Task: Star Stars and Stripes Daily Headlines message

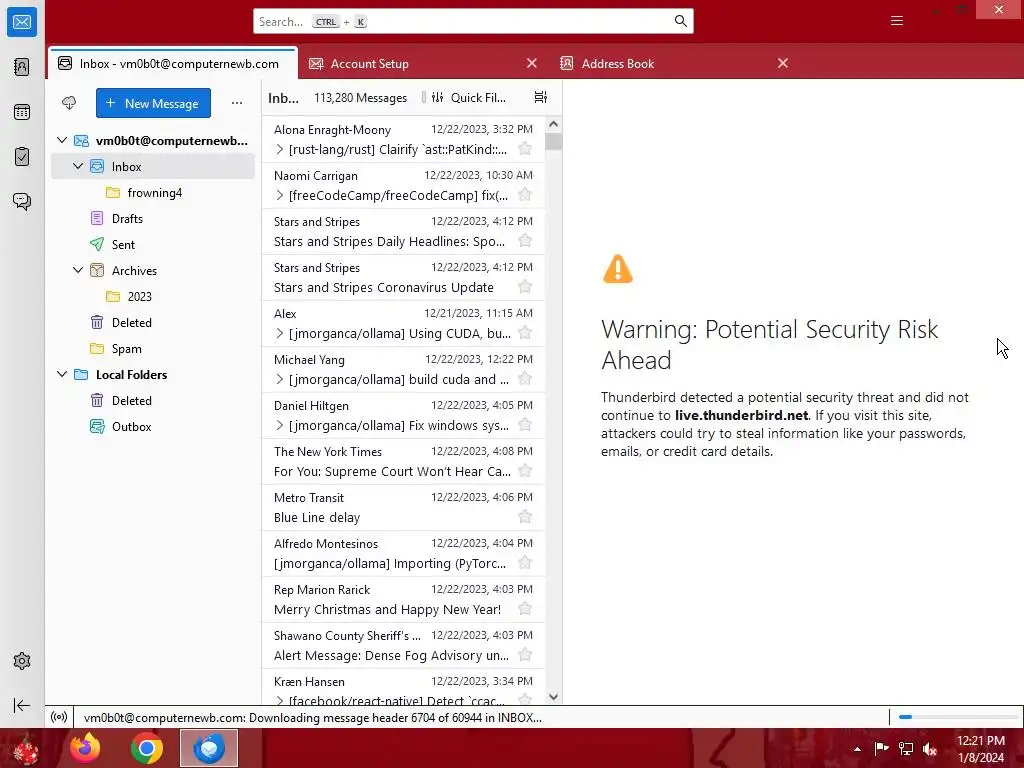Action: [x=524, y=240]
